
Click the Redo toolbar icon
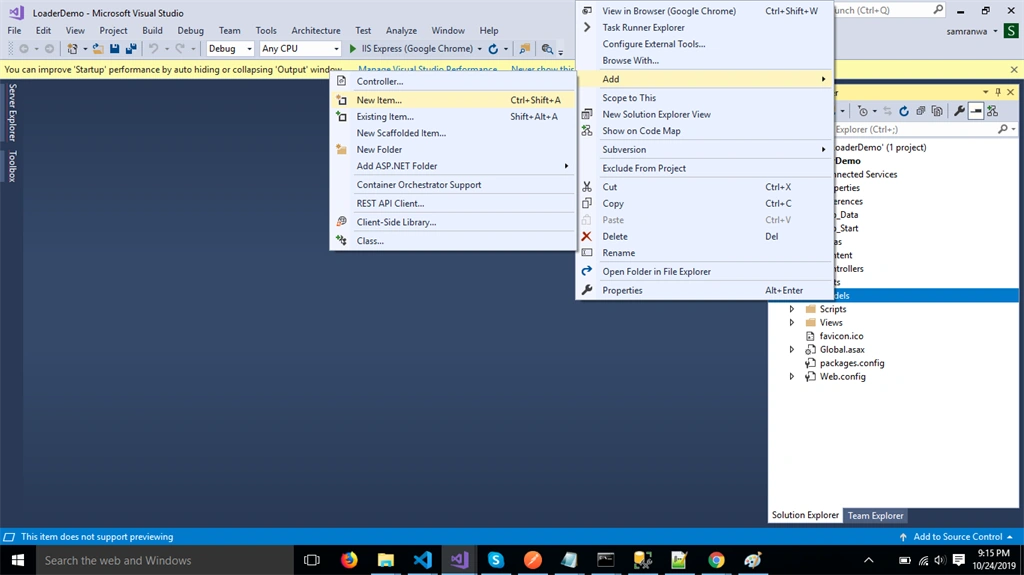click(x=180, y=49)
